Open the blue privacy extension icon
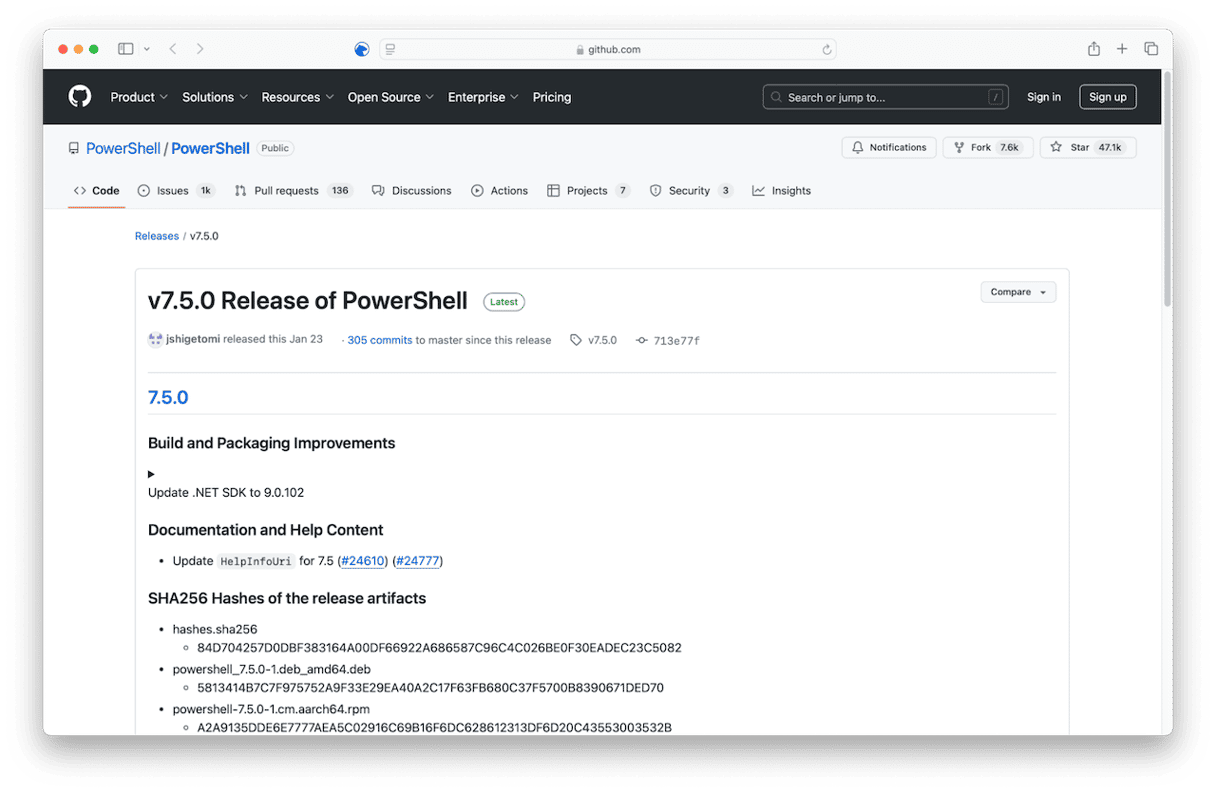Image resolution: width=1216 pixels, height=793 pixels. [362, 49]
